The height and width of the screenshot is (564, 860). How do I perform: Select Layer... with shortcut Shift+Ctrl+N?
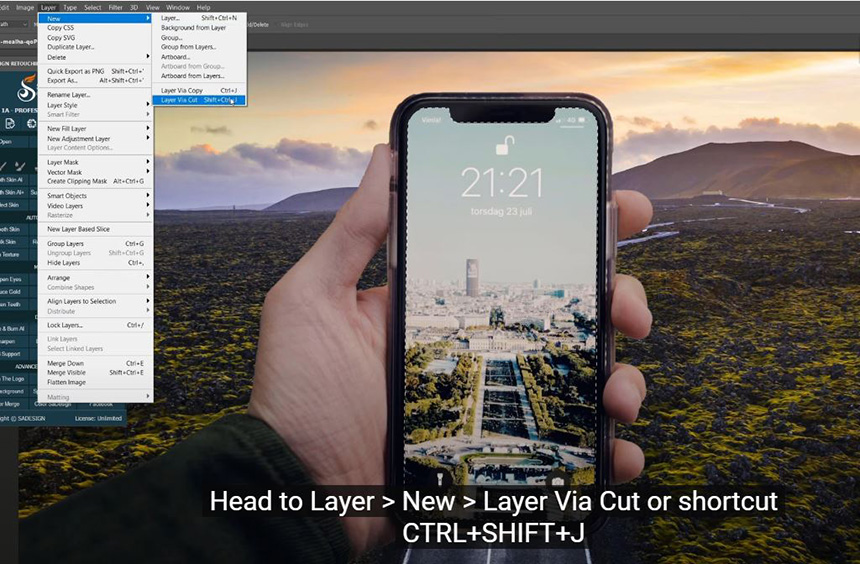(200, 18)
